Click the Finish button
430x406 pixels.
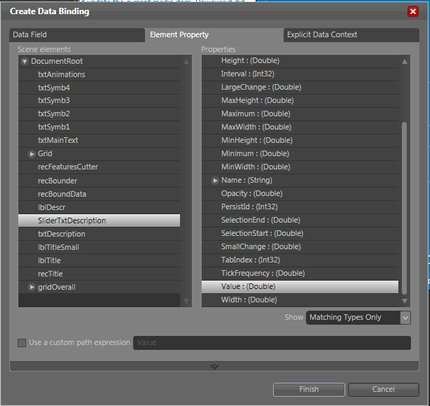coord(309,389)
